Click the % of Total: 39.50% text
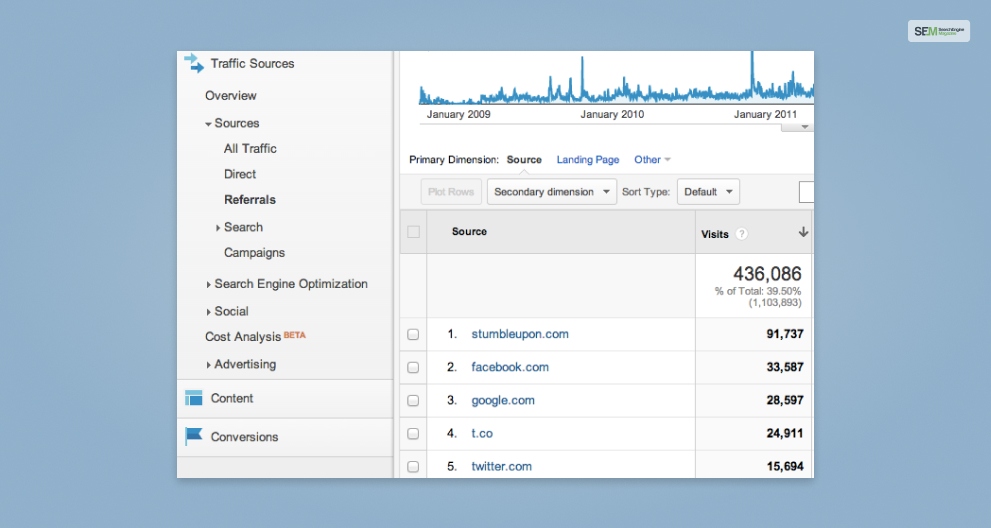This screenshot has width=991, height=528. pyautogui.click(x=758, y=292)
